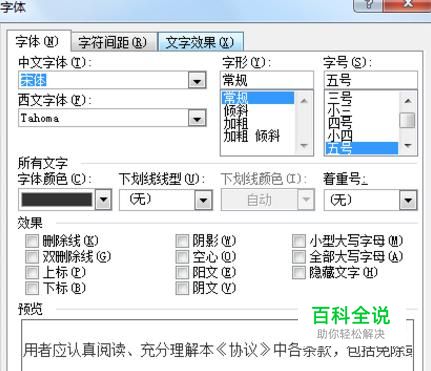Viewport: 431px width, 371px height.
Task: Open the 着重号 dropdown arrow
Action: 408,200
